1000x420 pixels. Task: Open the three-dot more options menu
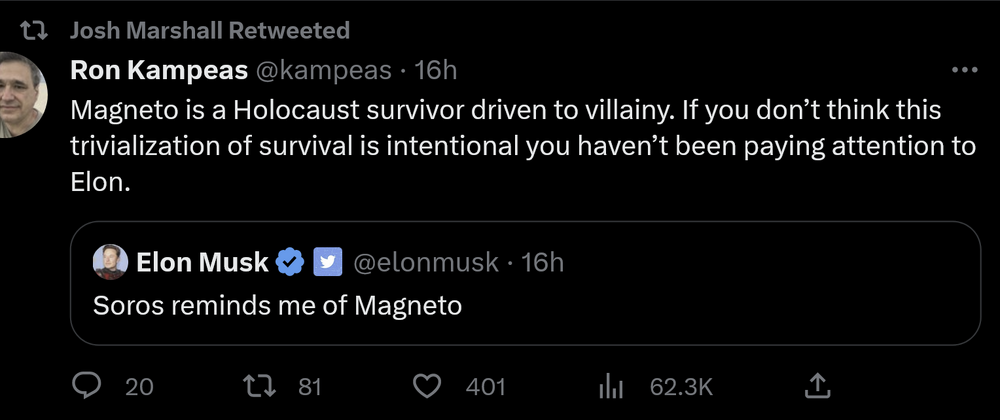(964, 71)
